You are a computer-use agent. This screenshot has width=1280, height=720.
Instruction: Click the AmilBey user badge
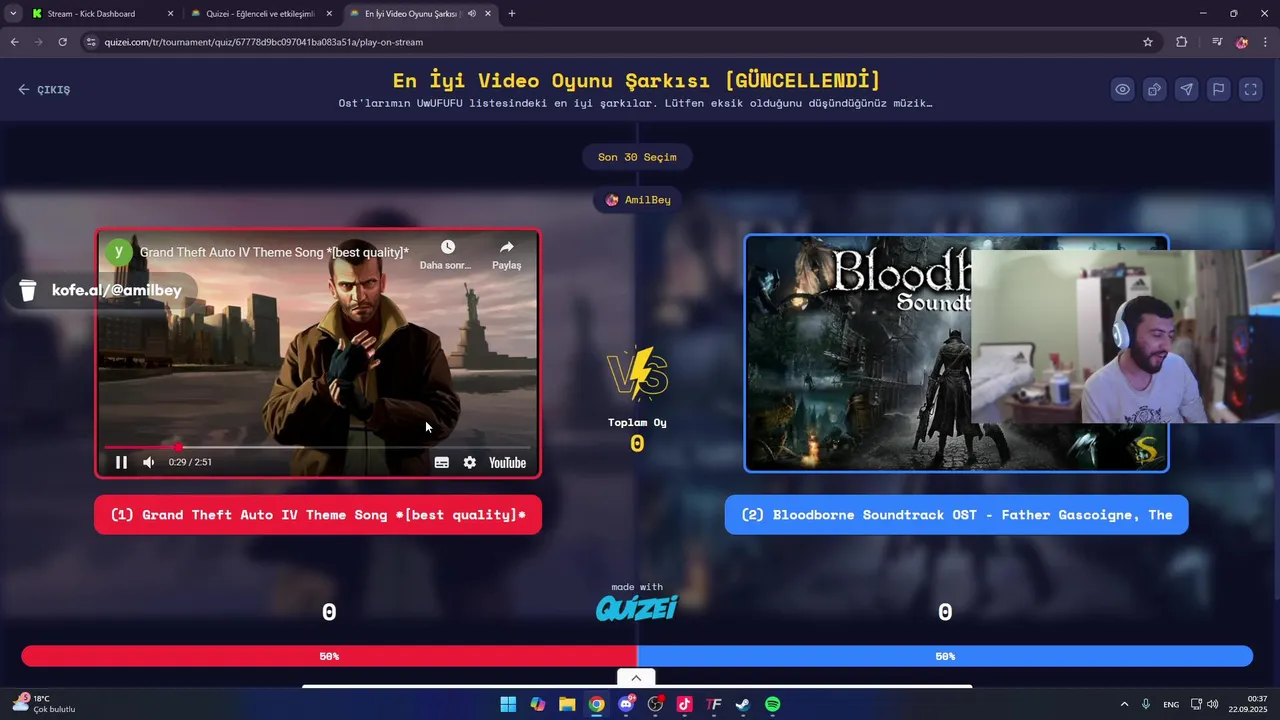click(637, 200)
